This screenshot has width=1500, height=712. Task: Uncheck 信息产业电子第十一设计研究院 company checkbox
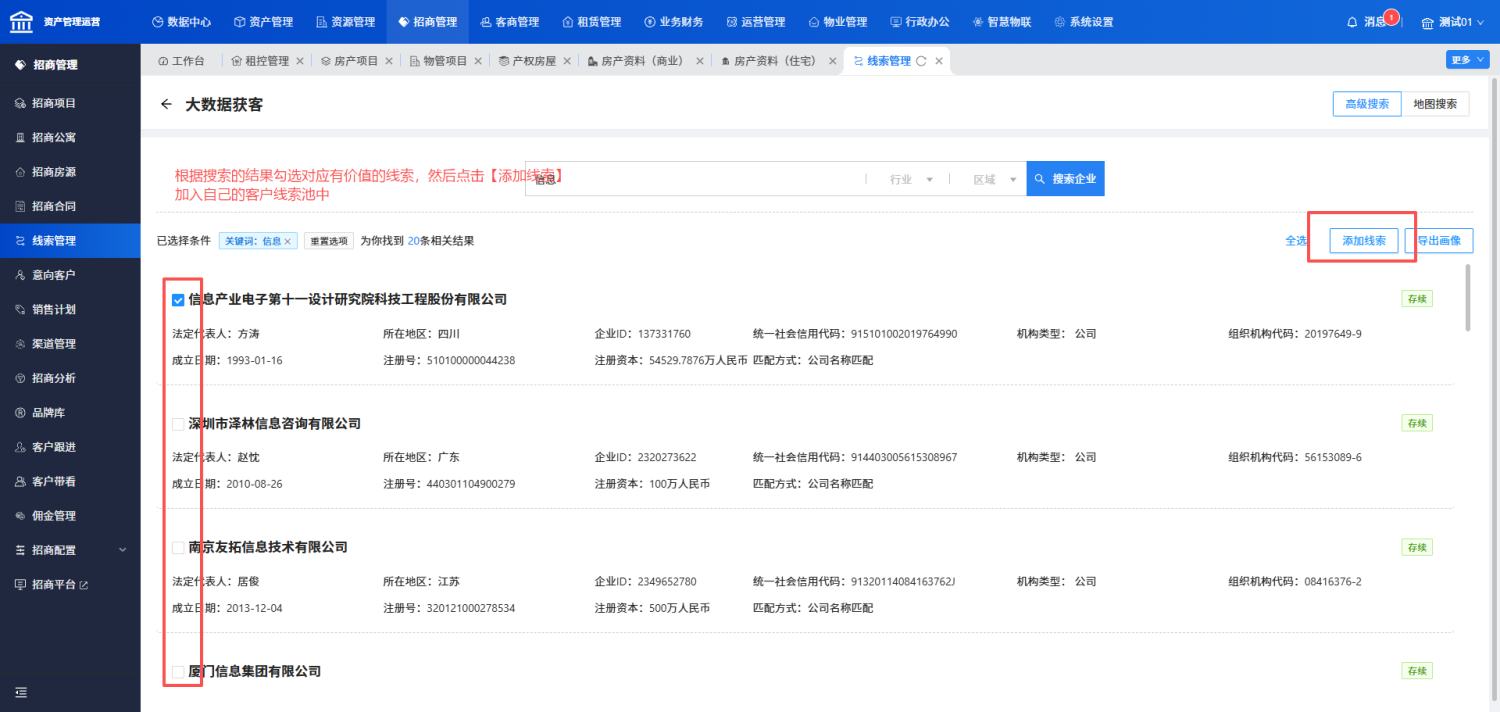click(x=178, y=299)
